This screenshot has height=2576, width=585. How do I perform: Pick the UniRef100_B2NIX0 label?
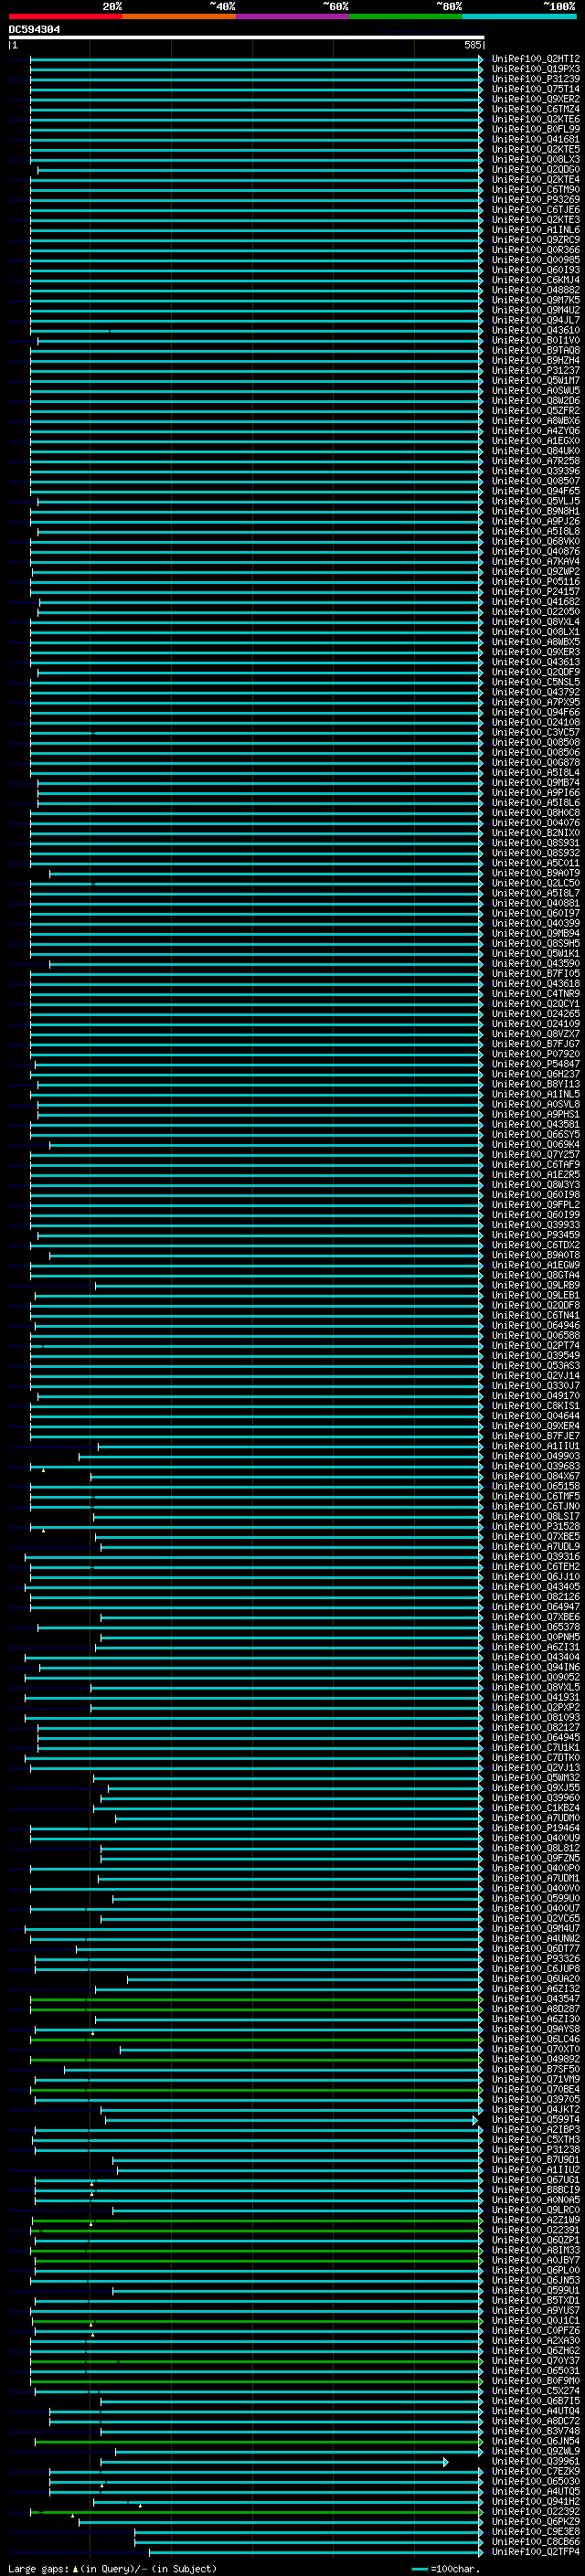point(536,832)
